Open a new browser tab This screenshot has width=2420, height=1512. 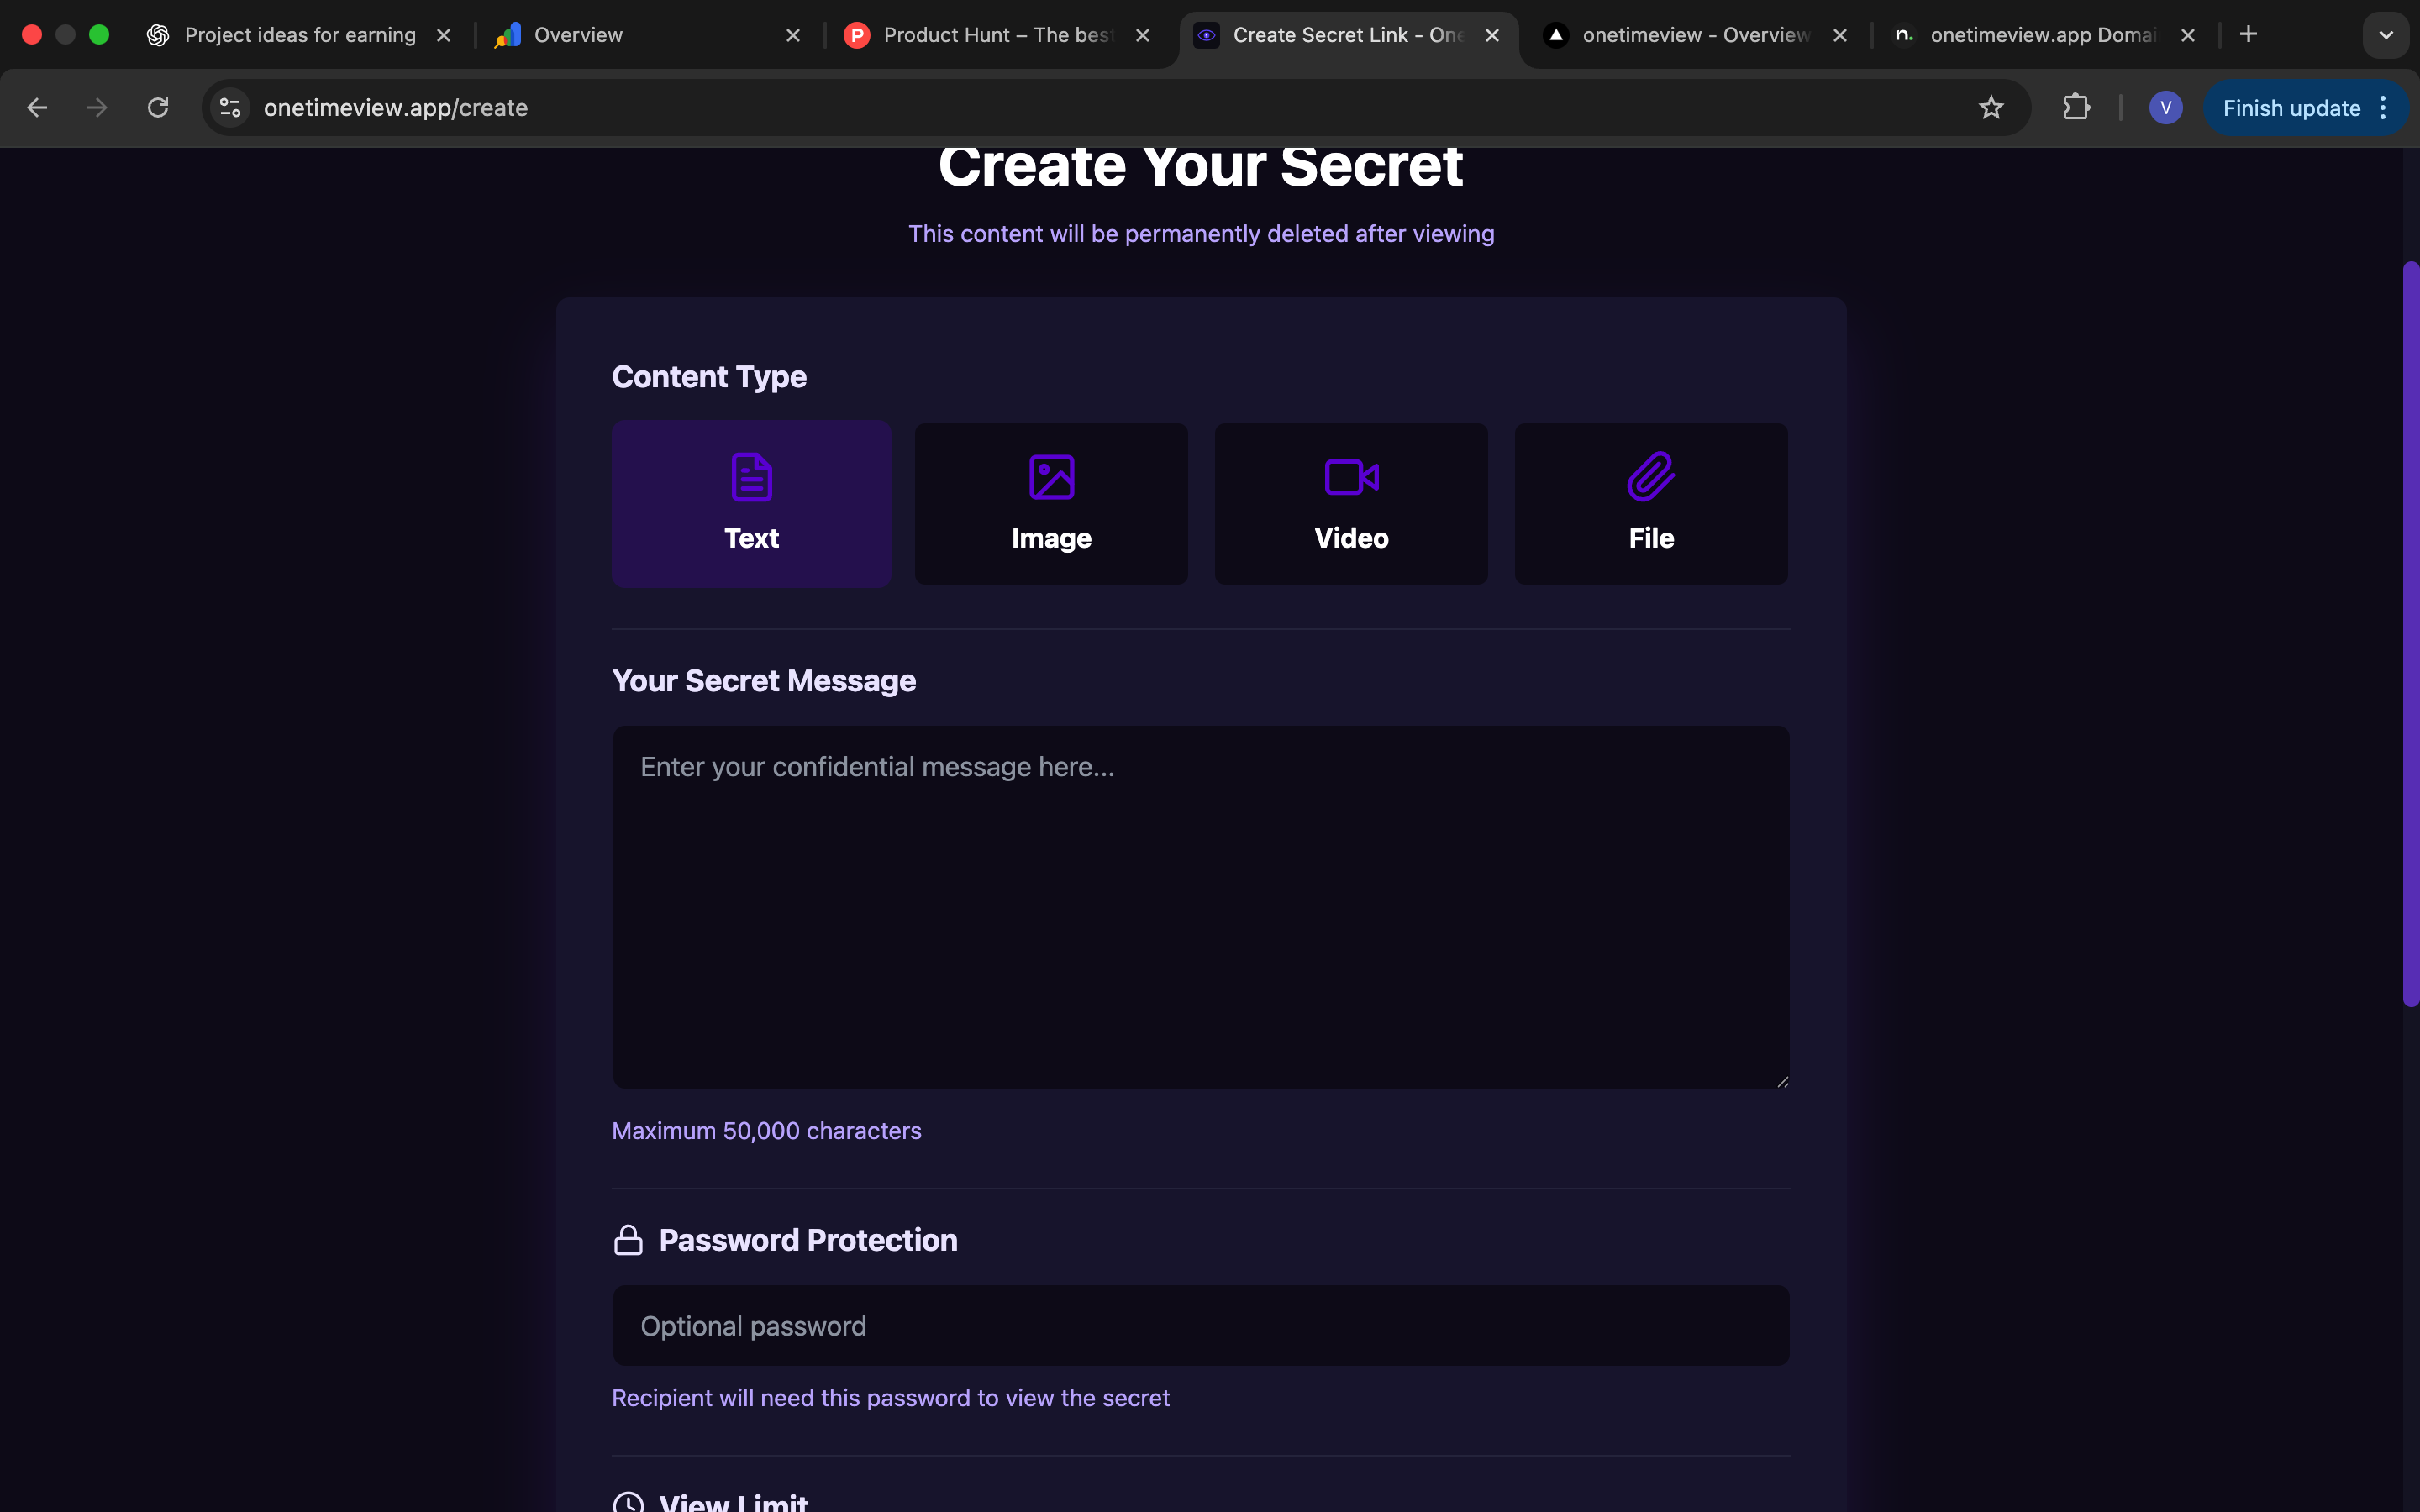pyautogui.click(x=2248, y=35)
